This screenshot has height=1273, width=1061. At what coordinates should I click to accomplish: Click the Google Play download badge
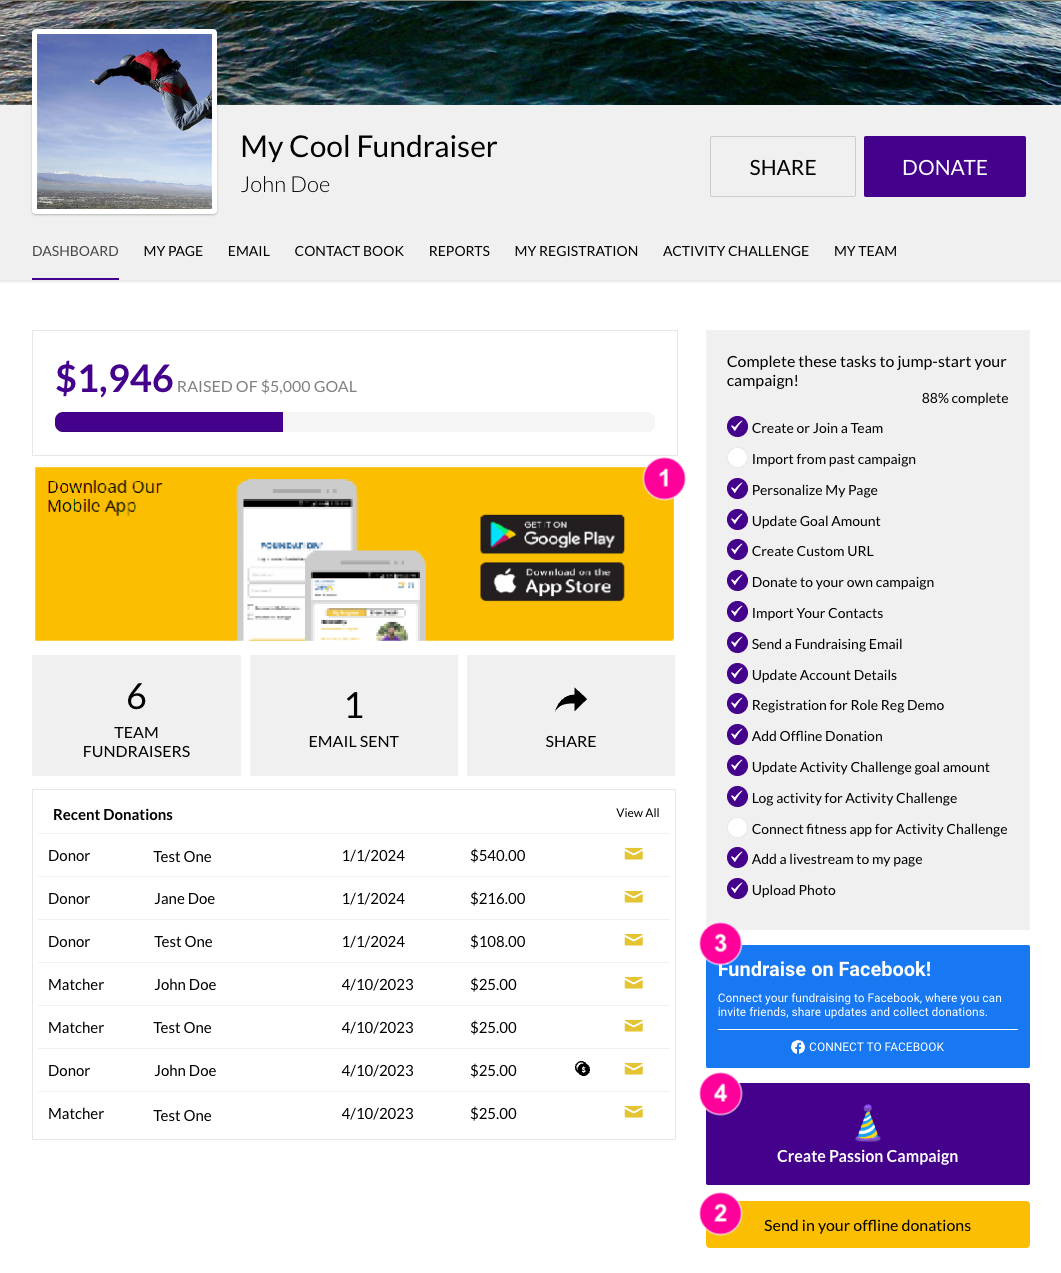point(551,534)
